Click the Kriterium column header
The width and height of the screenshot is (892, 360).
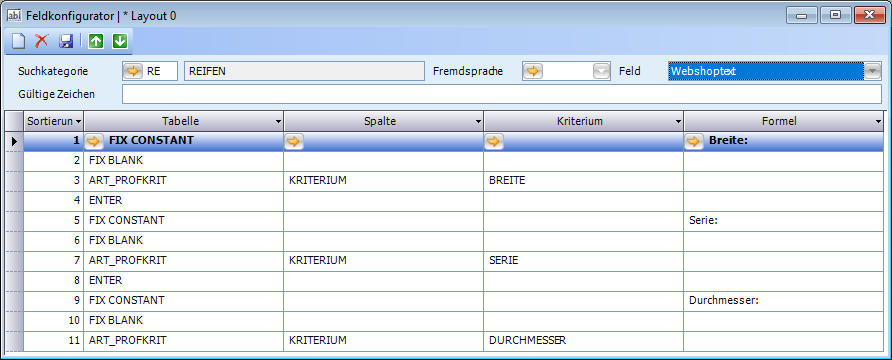coord(584,121)
